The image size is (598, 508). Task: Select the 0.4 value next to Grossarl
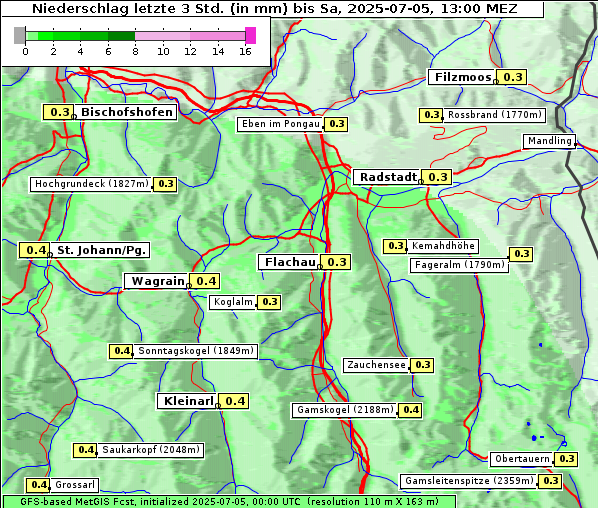coord(38,485)
